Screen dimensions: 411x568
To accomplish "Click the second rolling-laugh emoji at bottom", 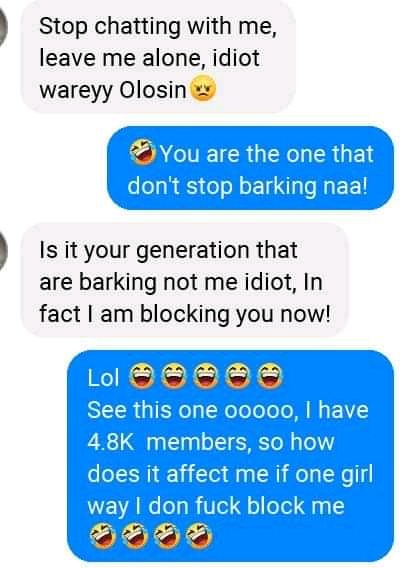I will click(x=134, y=535).
